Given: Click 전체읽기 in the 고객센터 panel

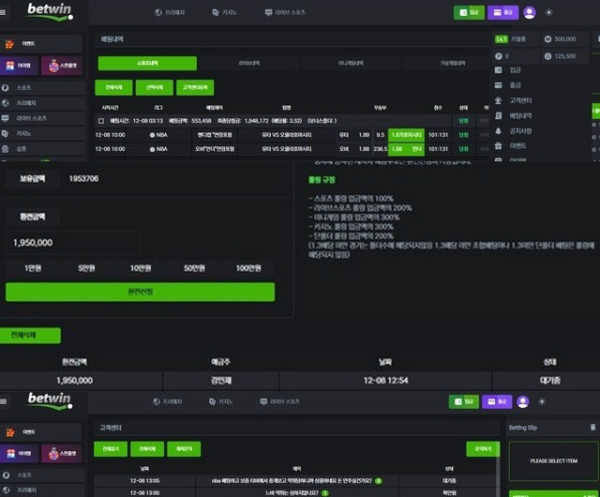Looking at the screenshot, I should (111, 450).
